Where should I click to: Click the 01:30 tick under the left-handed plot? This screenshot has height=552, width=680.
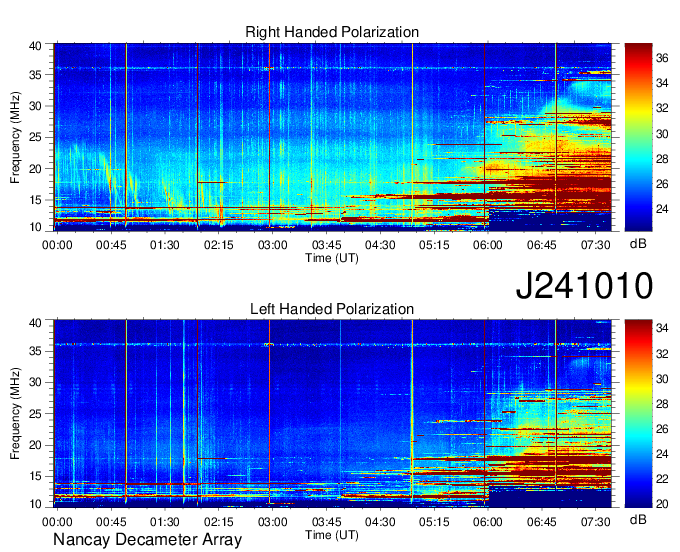[165, 522]
